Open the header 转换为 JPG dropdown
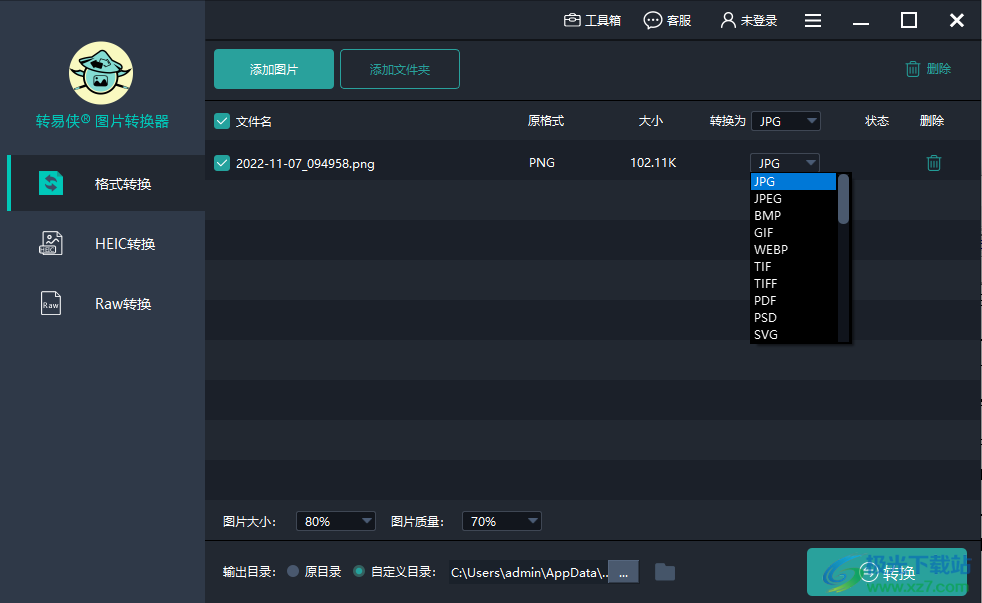The height and width of the screenshot is (603, 982). coord(786,120)
